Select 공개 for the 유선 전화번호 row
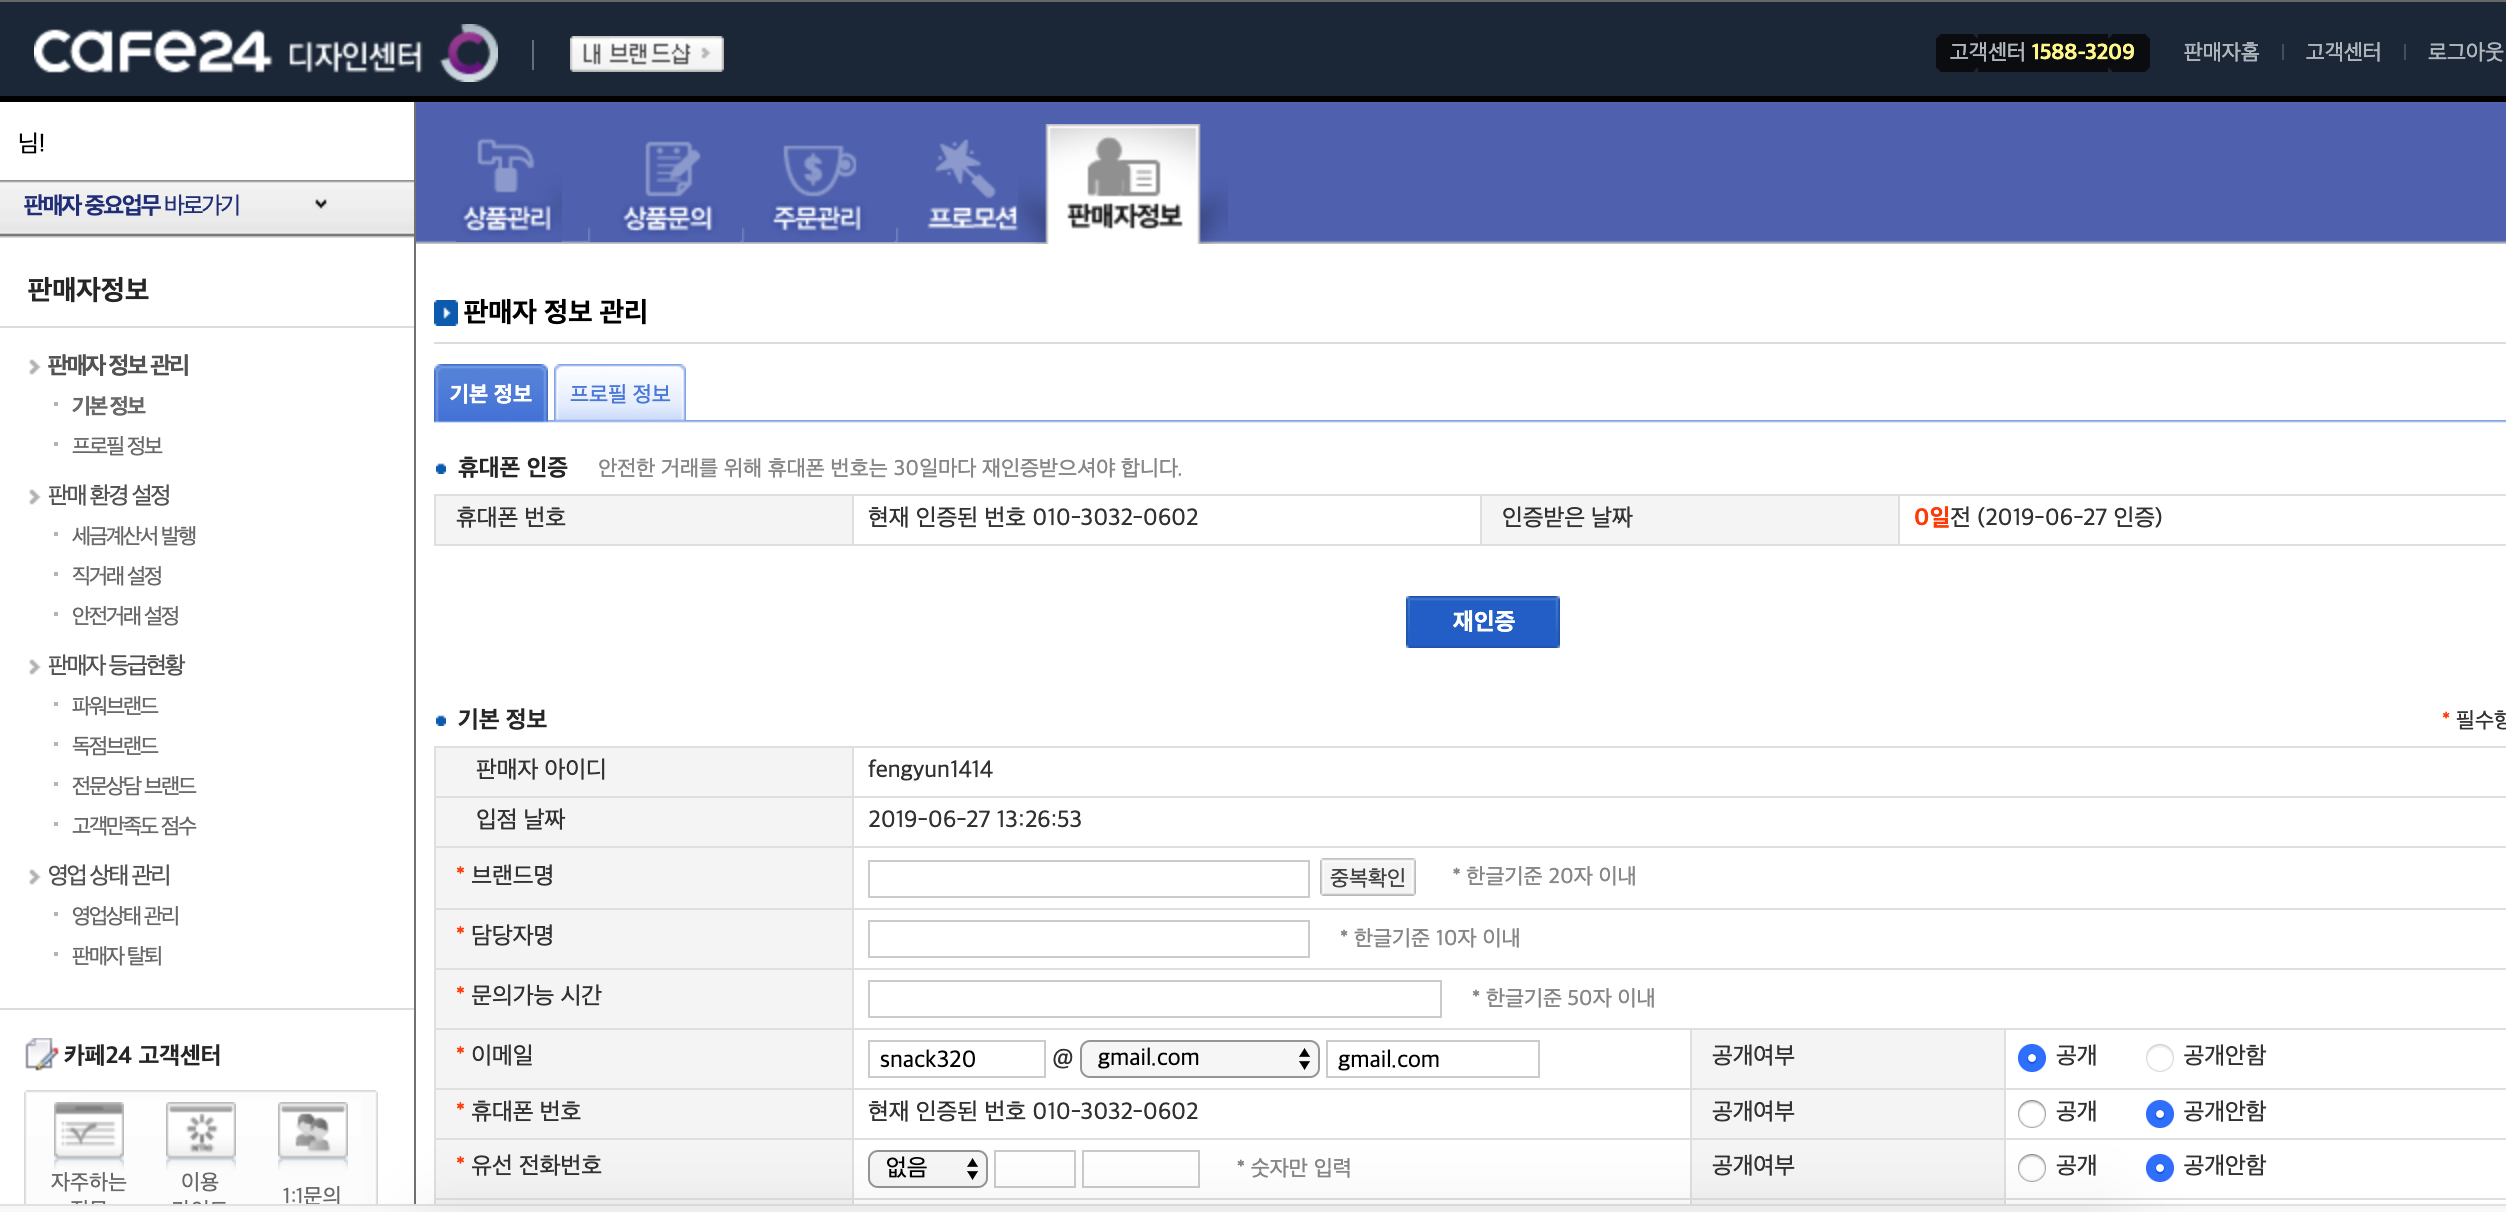The image size is (2506, 1212). [2031, 1167]
